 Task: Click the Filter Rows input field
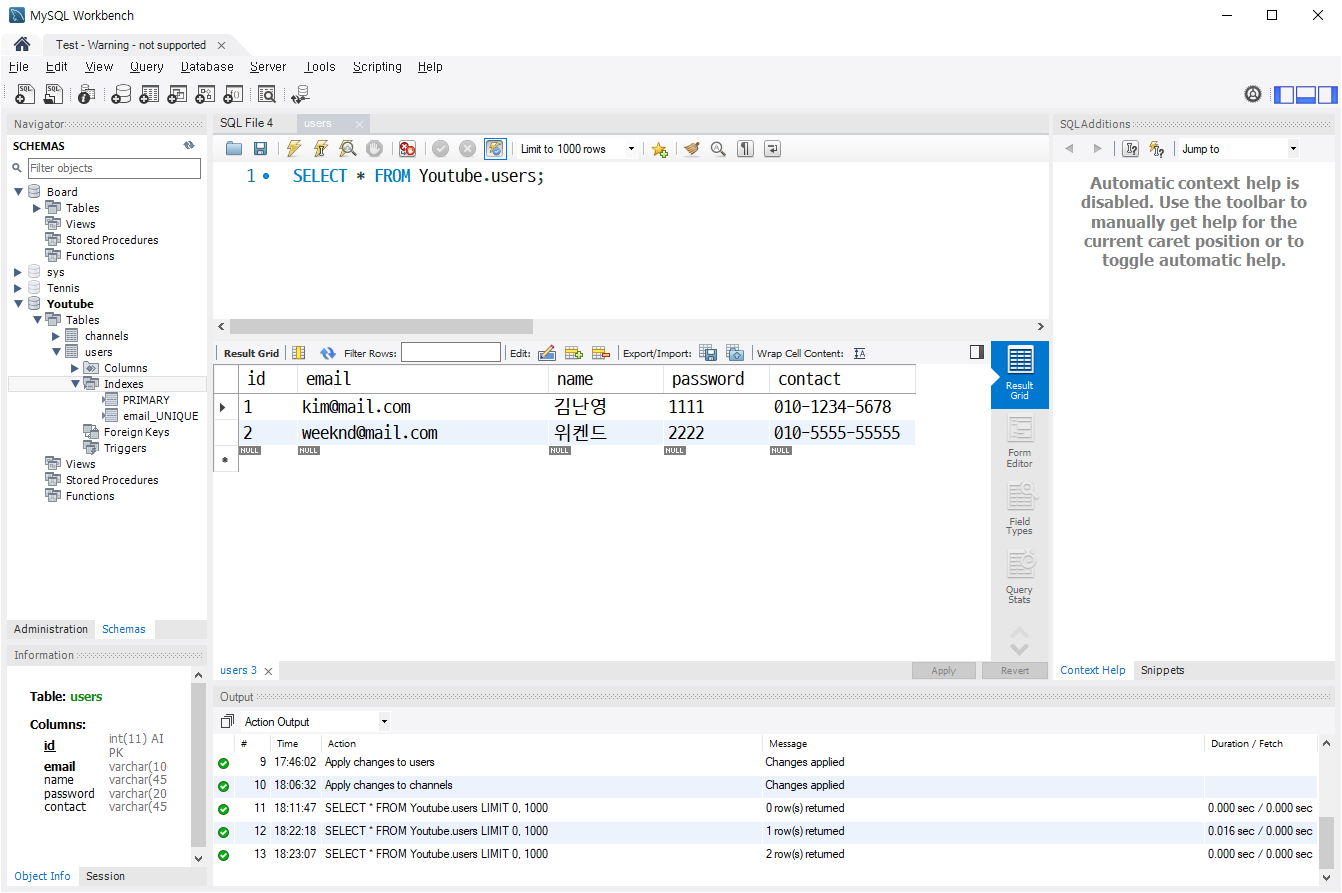(x=451, y=352)
